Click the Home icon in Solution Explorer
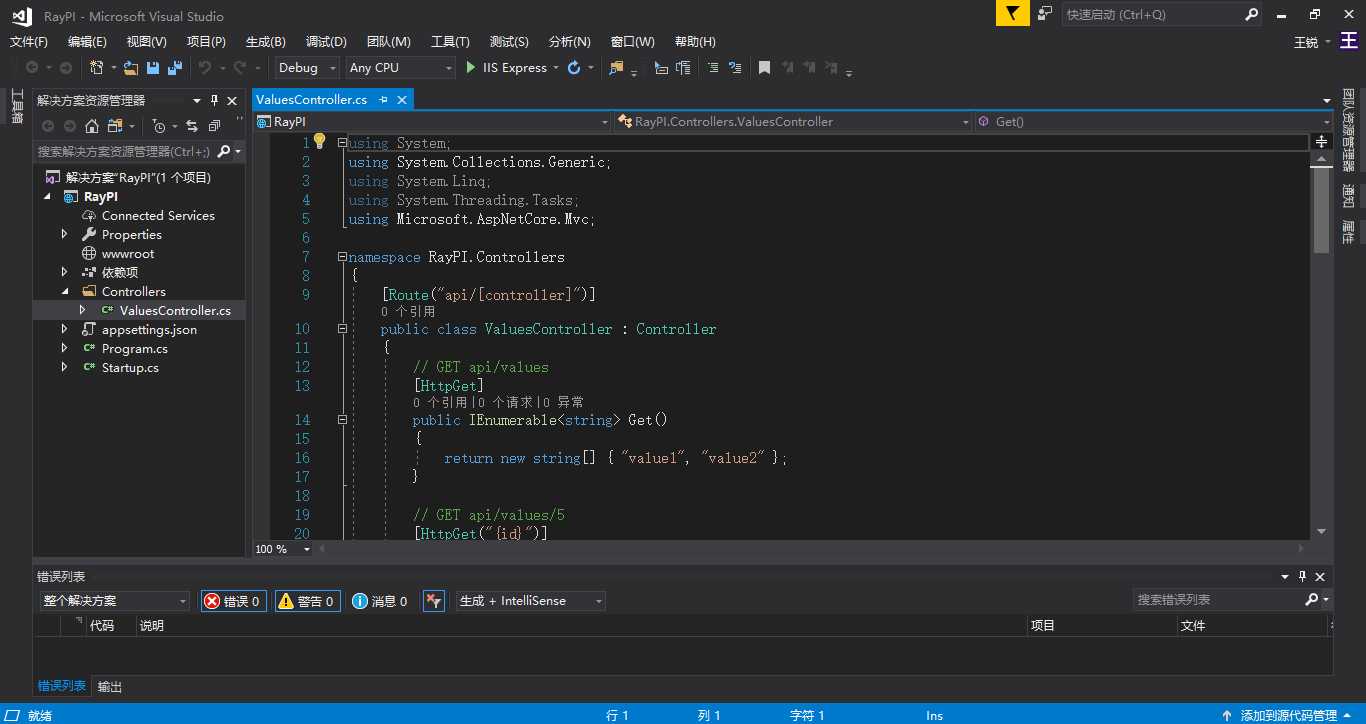 pos(92,126)
